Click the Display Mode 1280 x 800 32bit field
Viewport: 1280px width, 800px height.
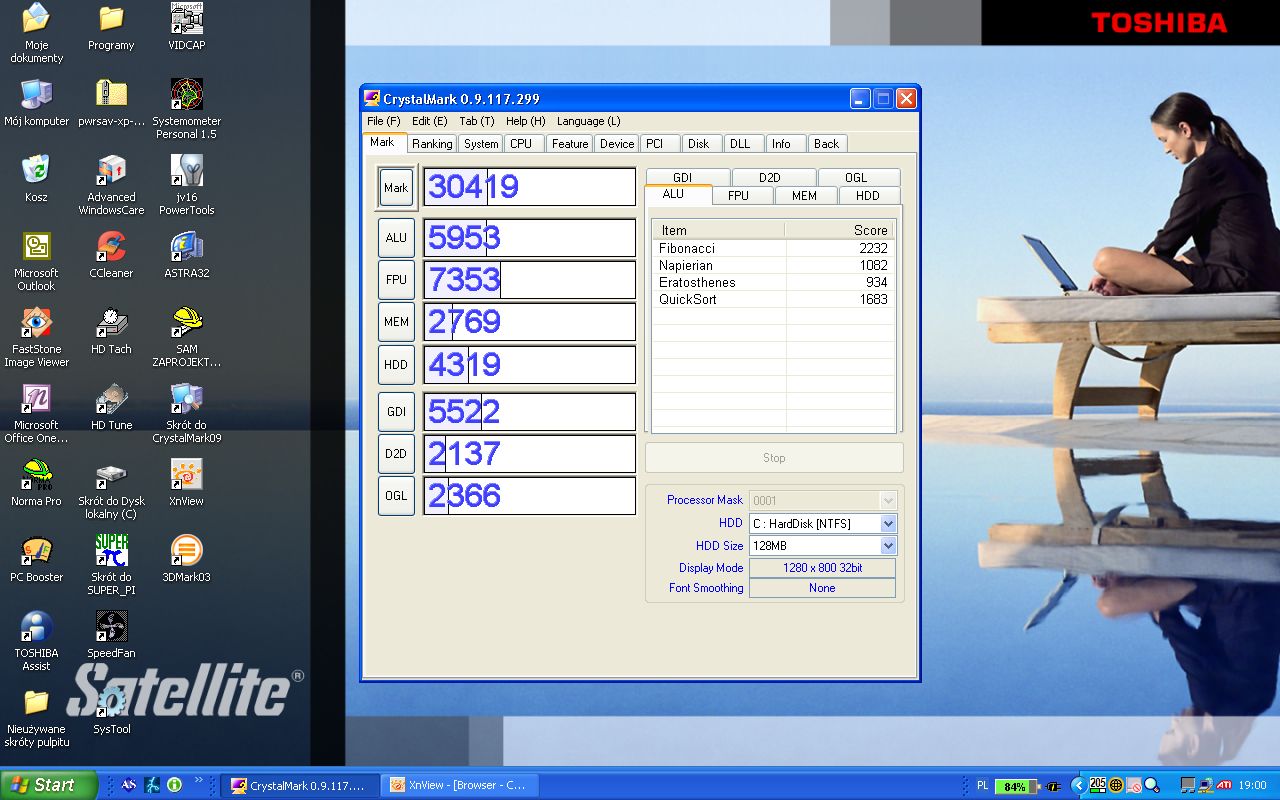click(x=822, y=568)
